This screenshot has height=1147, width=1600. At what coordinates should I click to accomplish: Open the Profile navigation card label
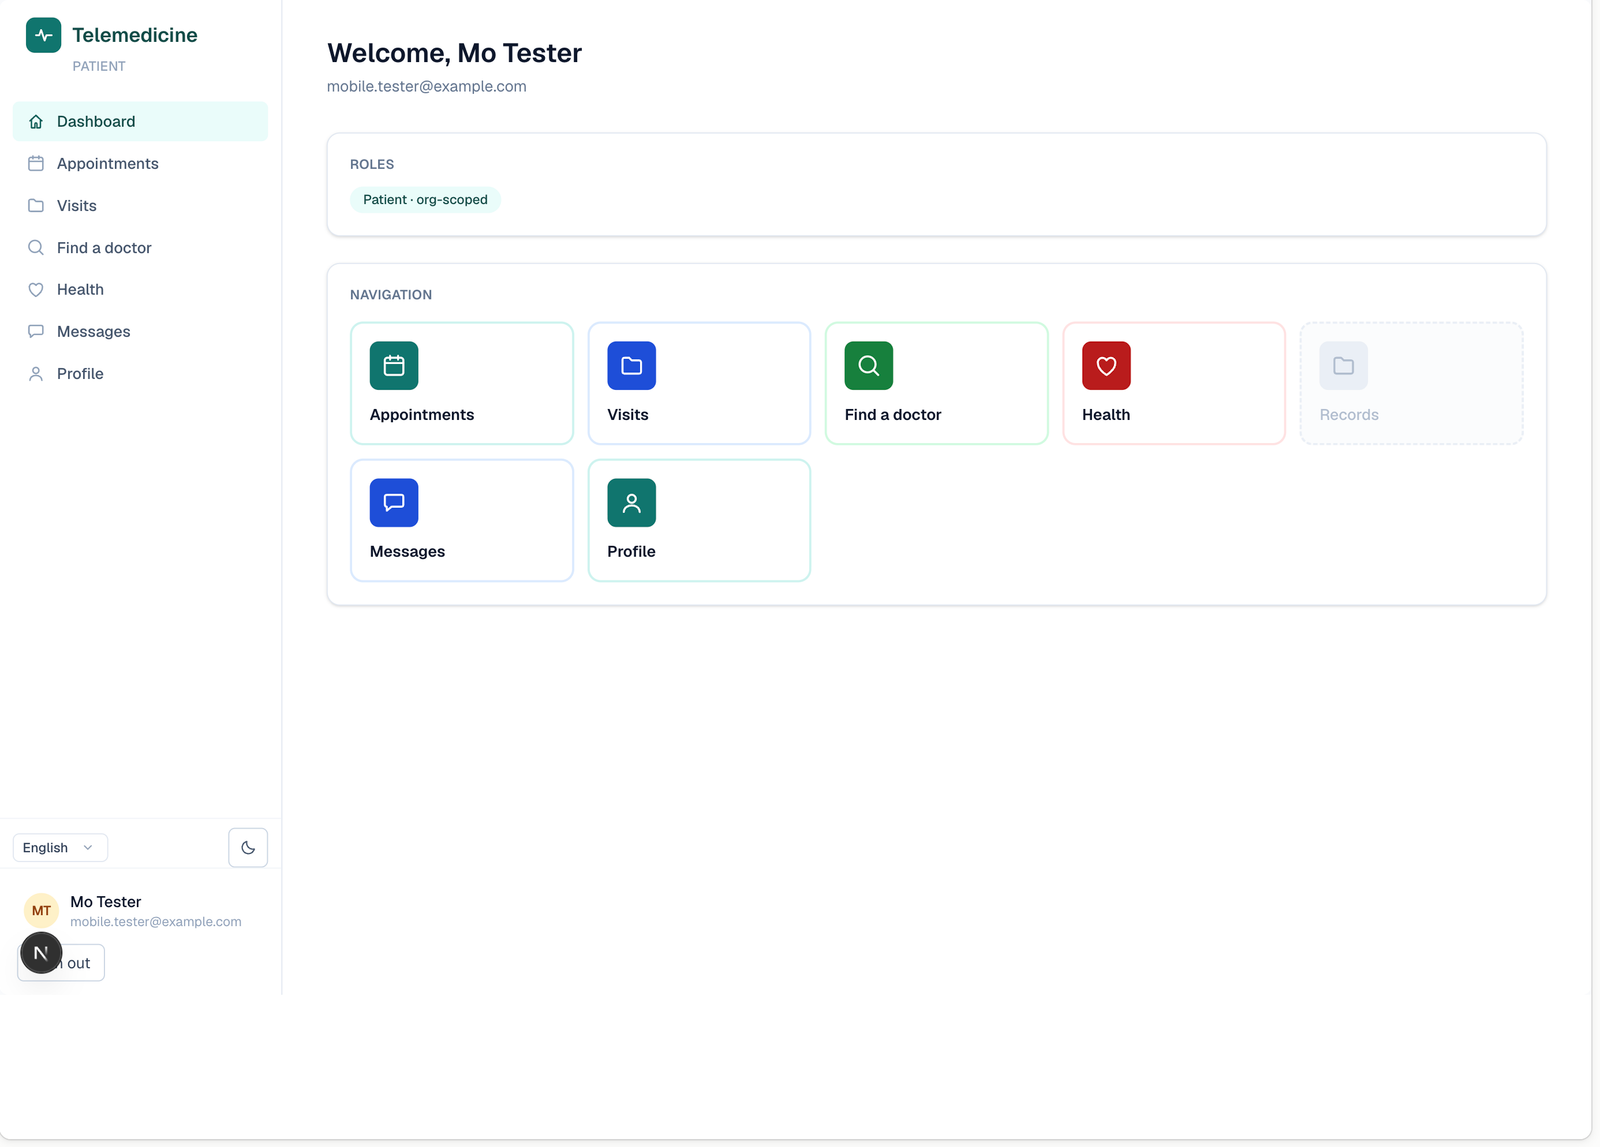pos(631,552)
